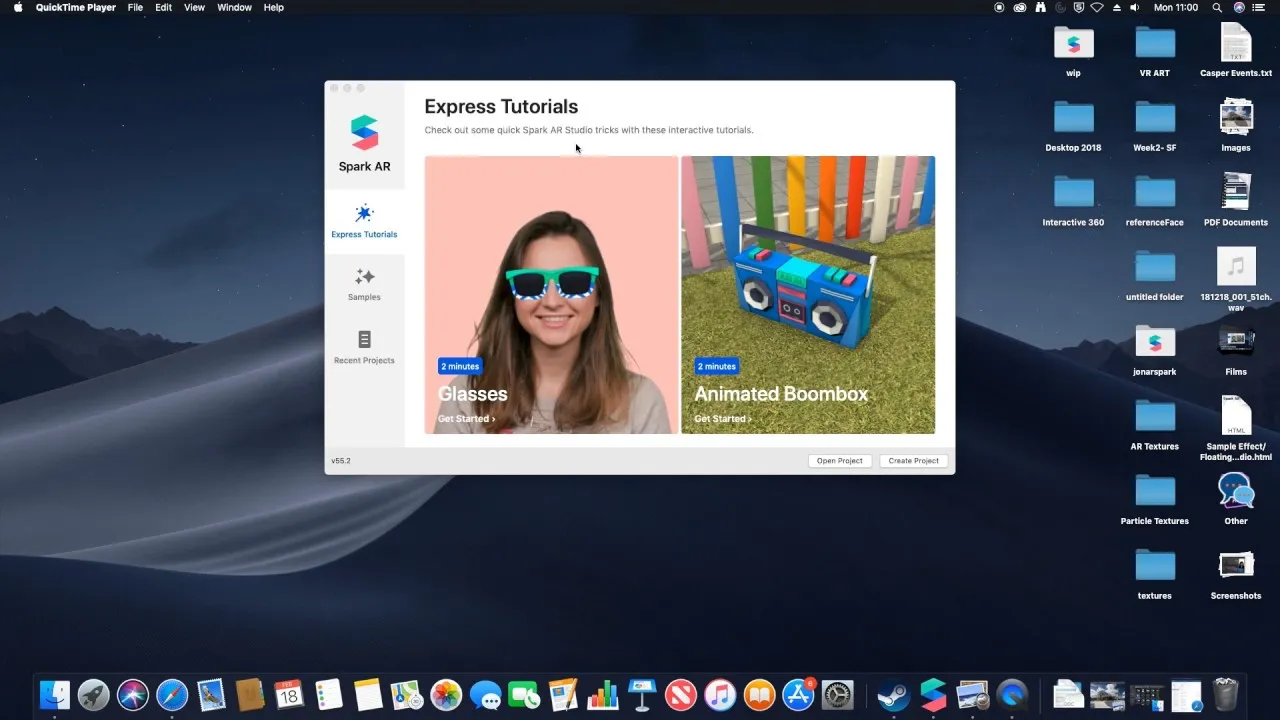Open Safari from the Dock
The image size is (1280, 720).
point(172,694)
